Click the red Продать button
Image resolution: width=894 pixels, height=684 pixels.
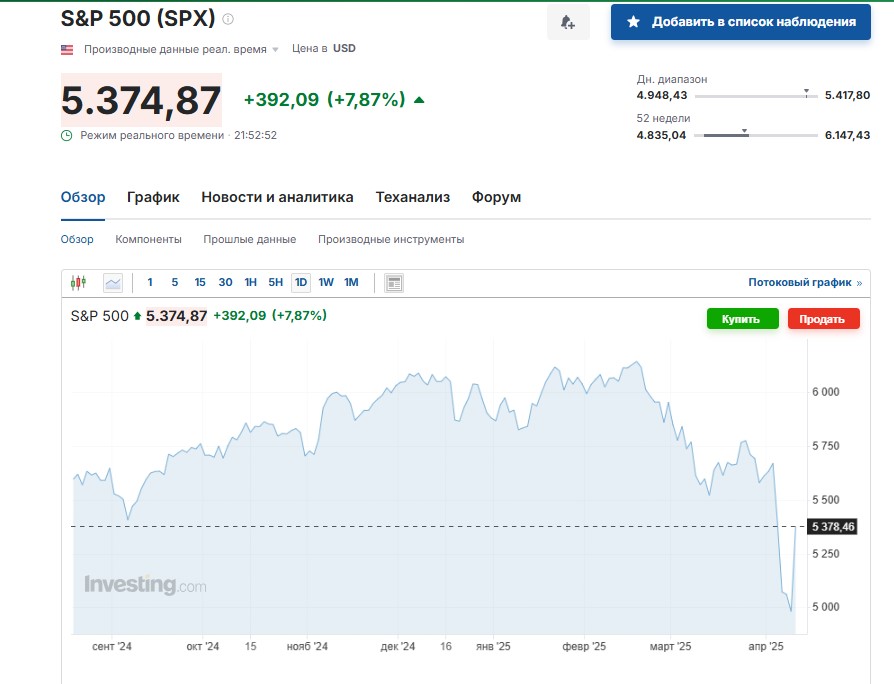pyautogui.click(x=823, y=319)
